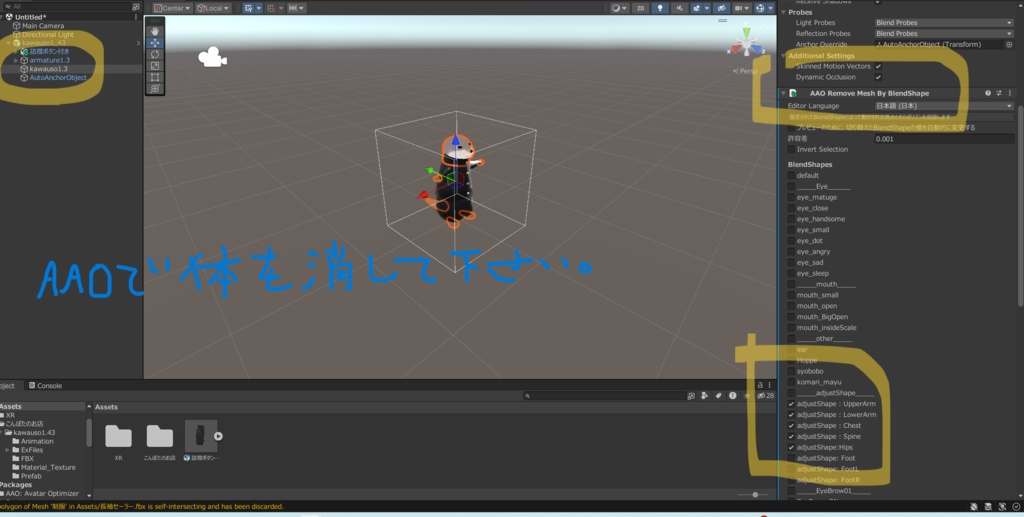Toggle adjustShape : Chest checkbox

tap(792, 426)
